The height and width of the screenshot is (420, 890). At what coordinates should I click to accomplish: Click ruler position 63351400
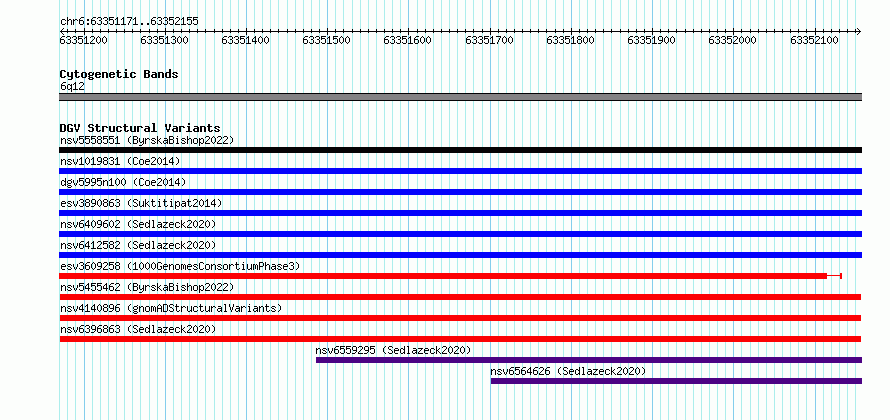click(246, 40)
